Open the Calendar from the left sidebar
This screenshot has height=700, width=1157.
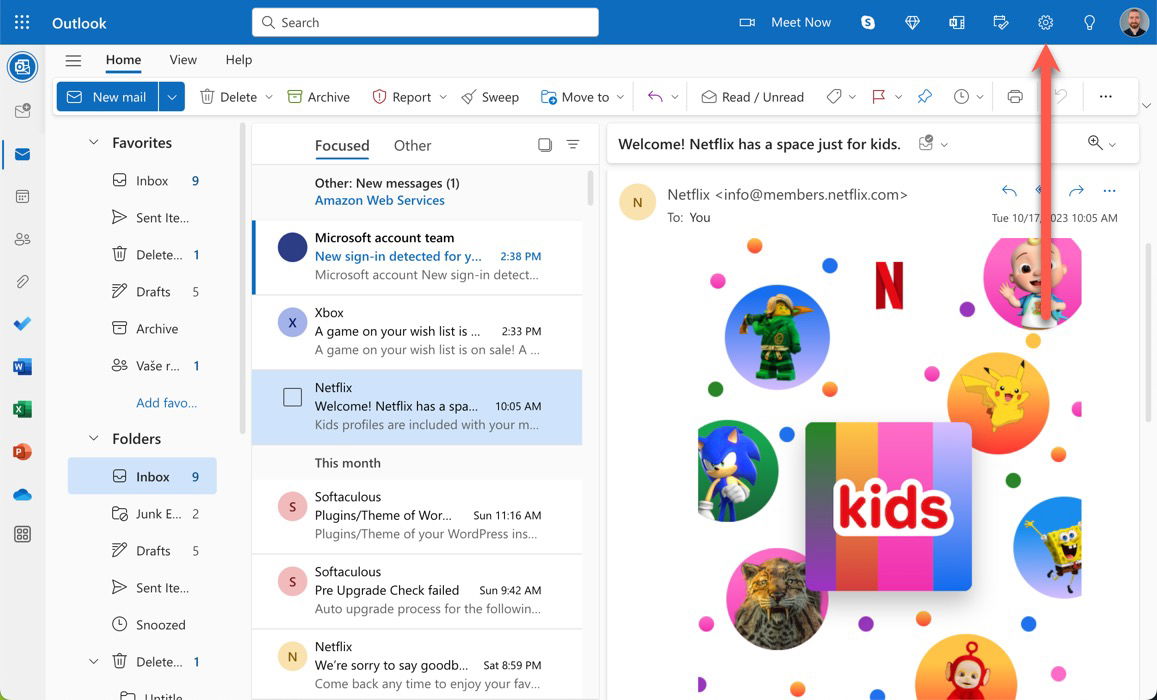coord(22,196)
